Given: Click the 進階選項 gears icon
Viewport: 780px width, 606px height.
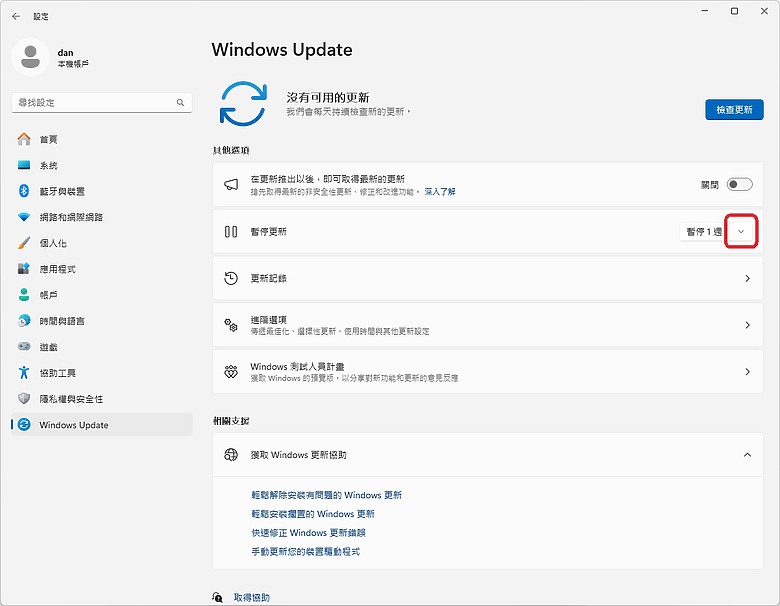Looking at the screenshot, I should tap(231, 325).
